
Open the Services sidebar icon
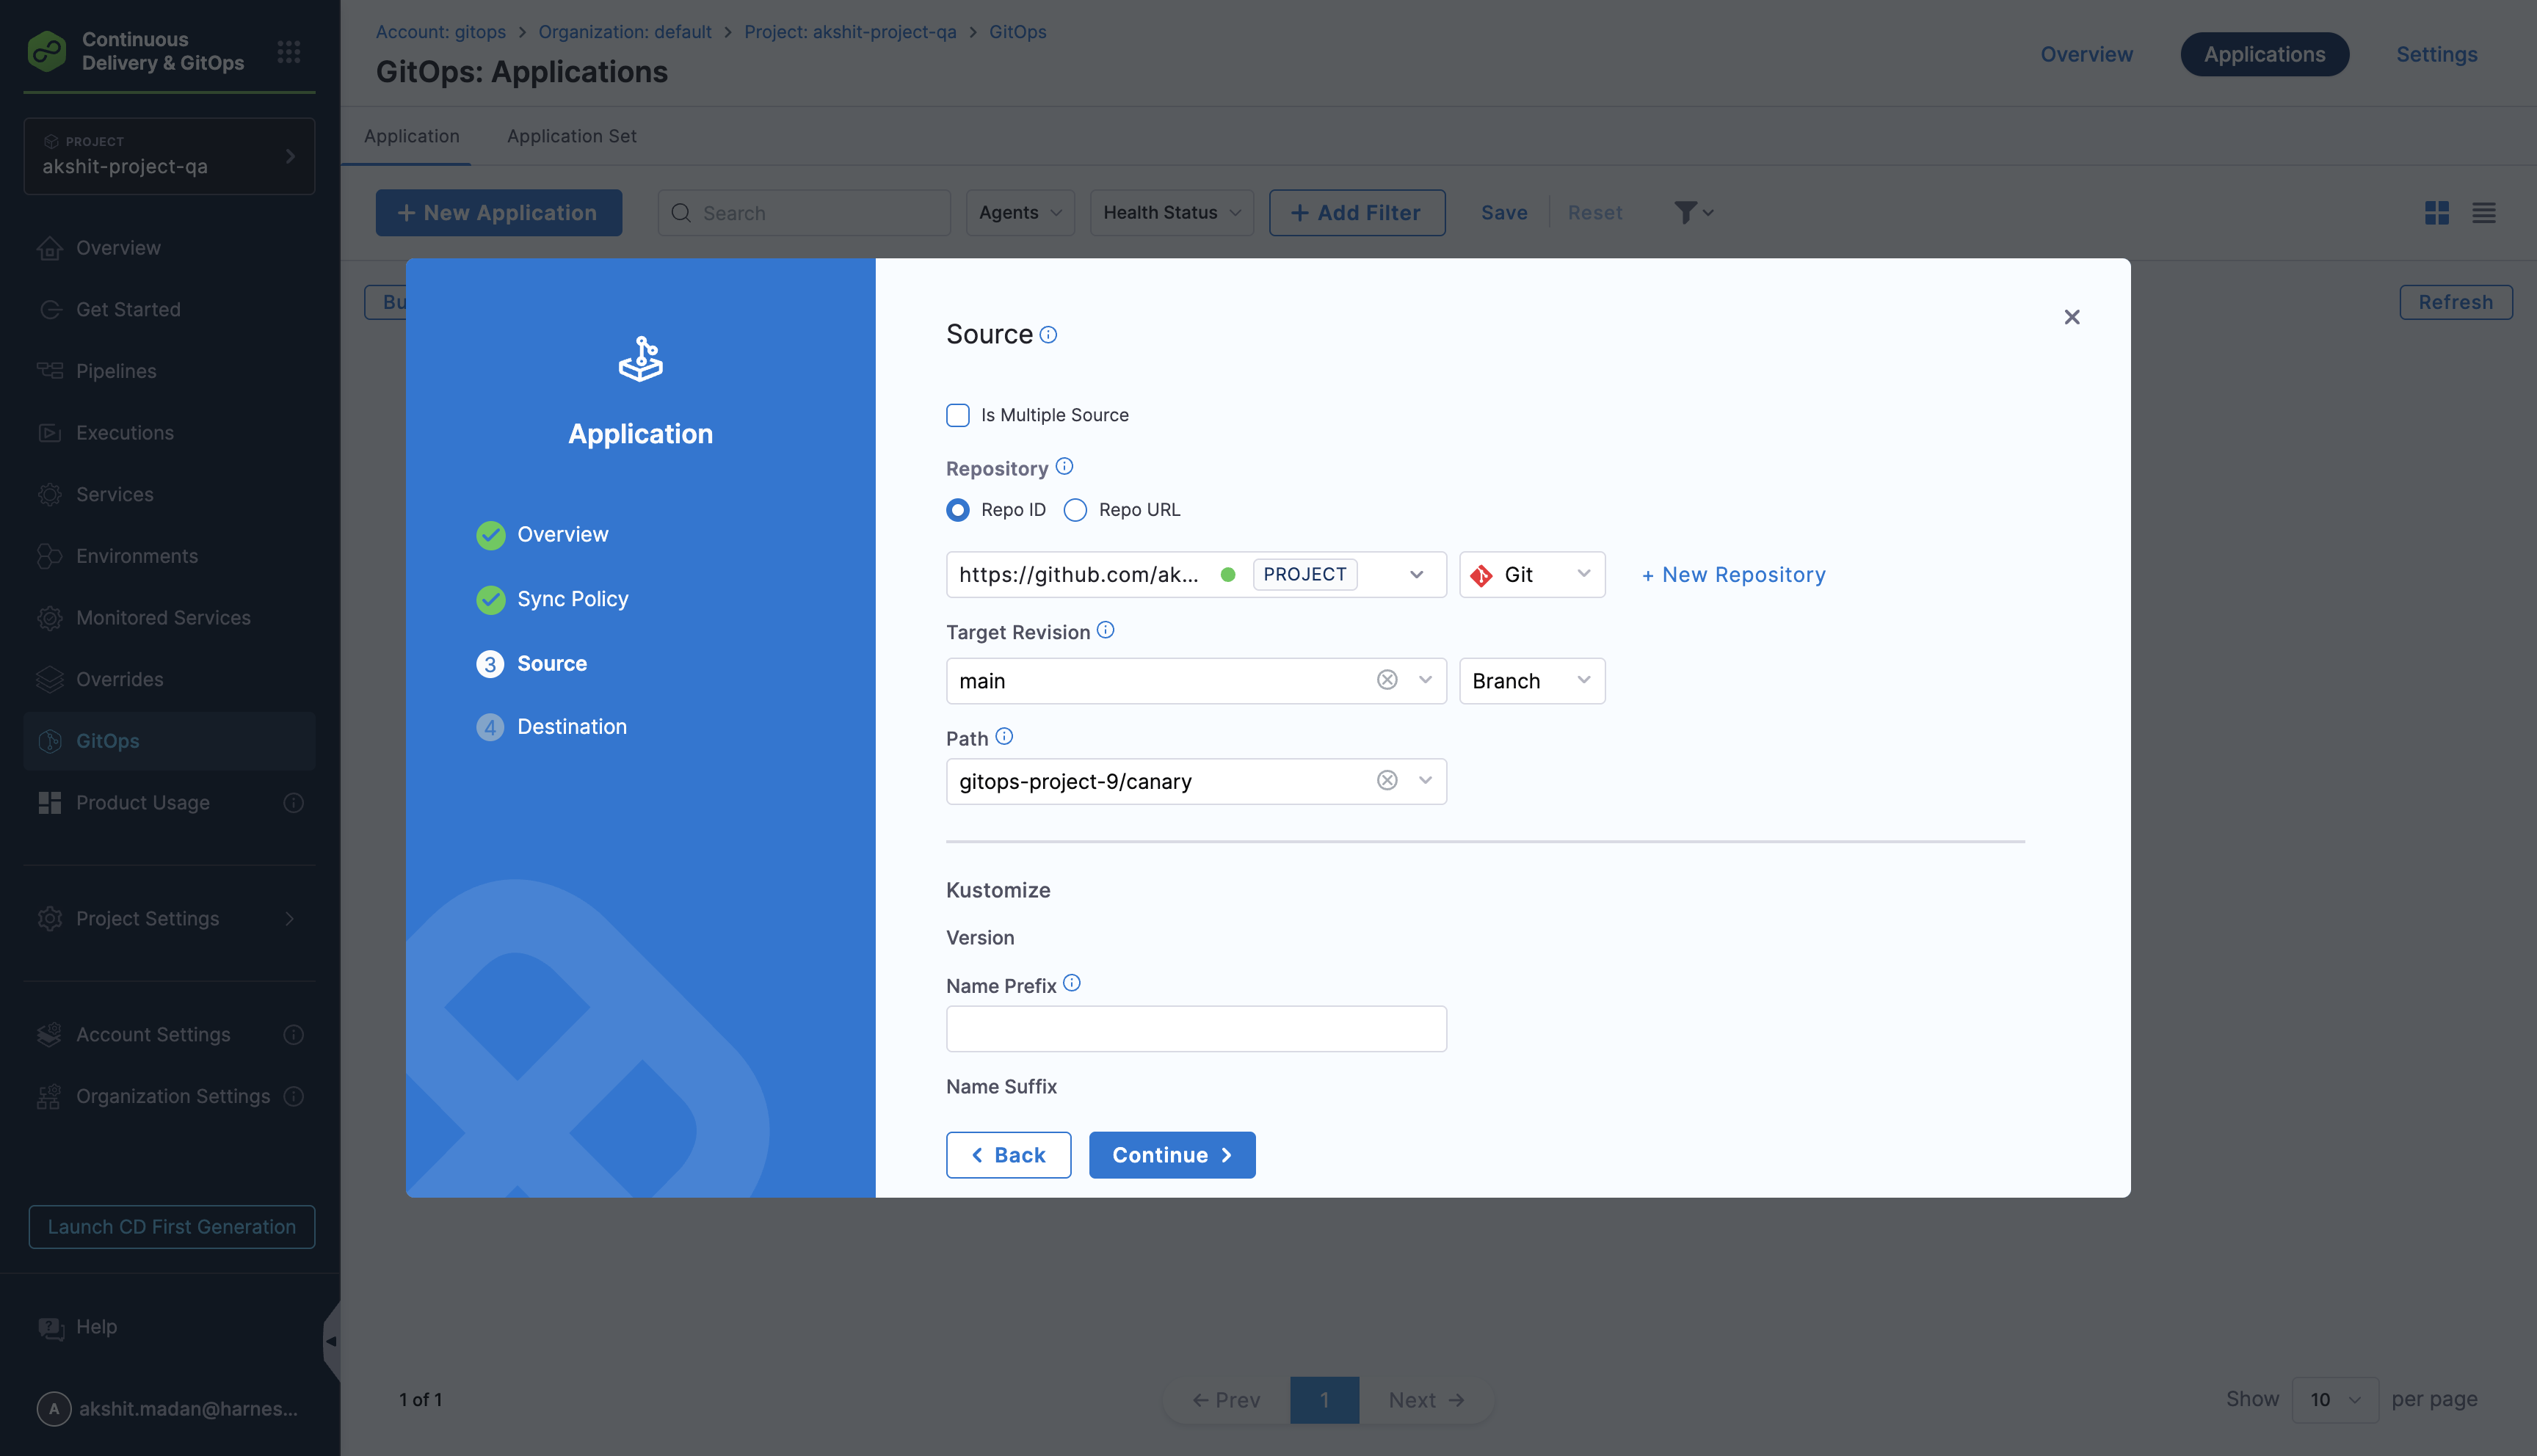click(50, 494)
